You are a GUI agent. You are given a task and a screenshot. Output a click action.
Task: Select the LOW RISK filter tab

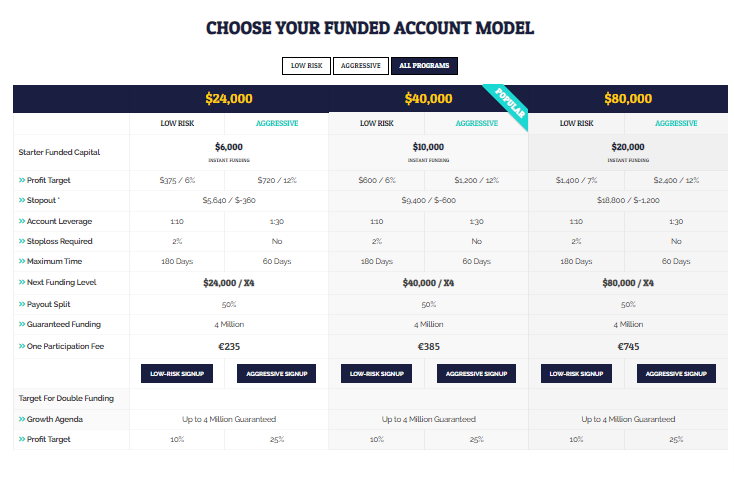[x=306, y=66]
